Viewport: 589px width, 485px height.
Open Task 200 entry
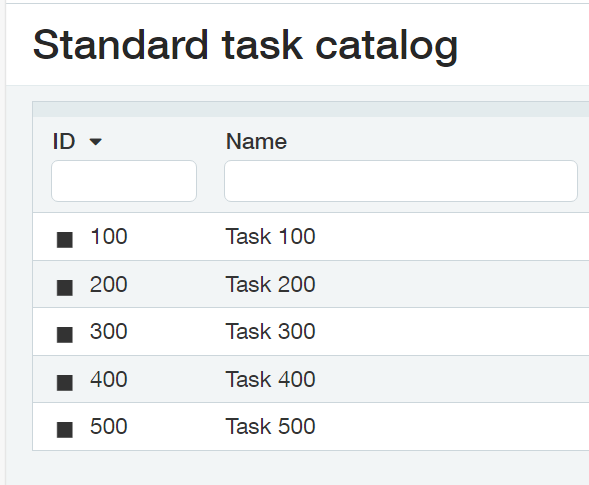270,284
